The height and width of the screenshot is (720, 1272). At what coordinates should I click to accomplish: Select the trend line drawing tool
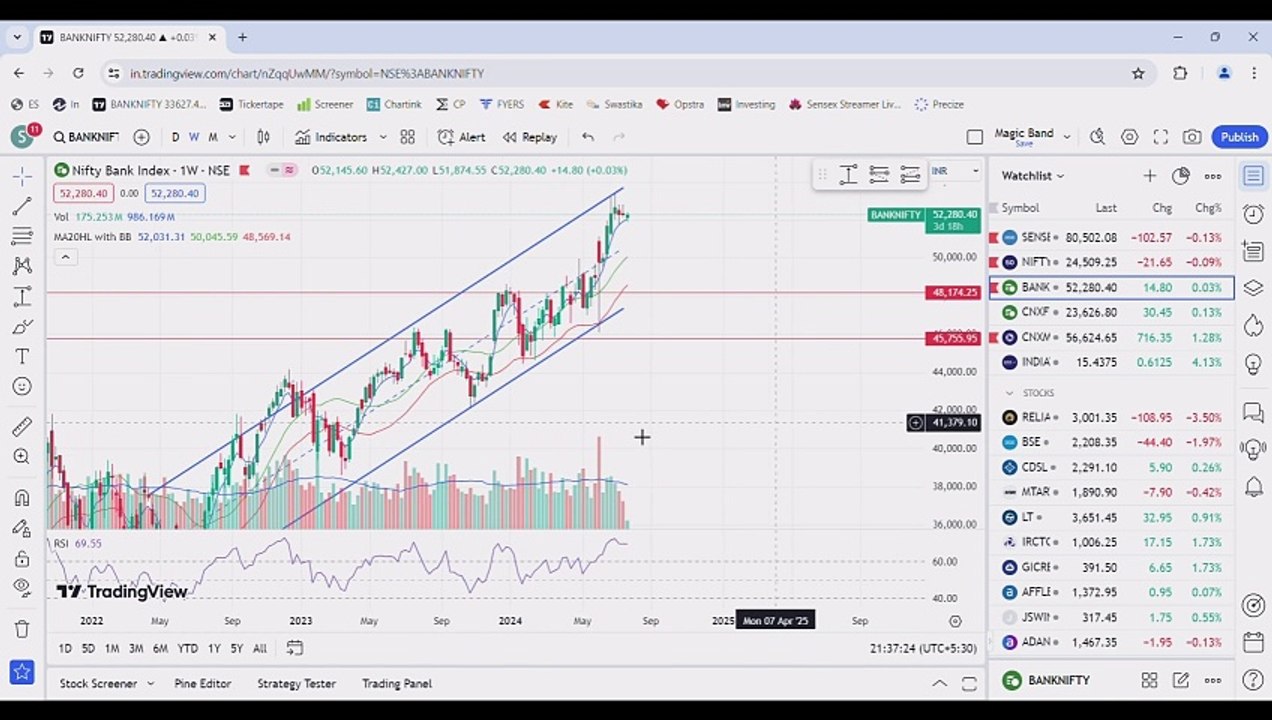click(x=21, y=207)
